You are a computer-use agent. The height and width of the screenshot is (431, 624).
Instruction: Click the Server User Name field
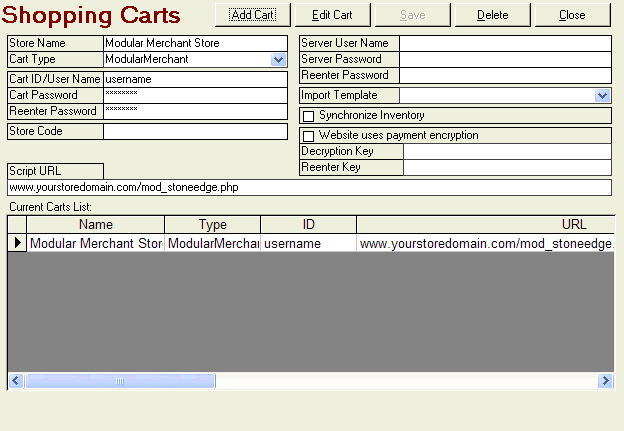click(505, 43)
